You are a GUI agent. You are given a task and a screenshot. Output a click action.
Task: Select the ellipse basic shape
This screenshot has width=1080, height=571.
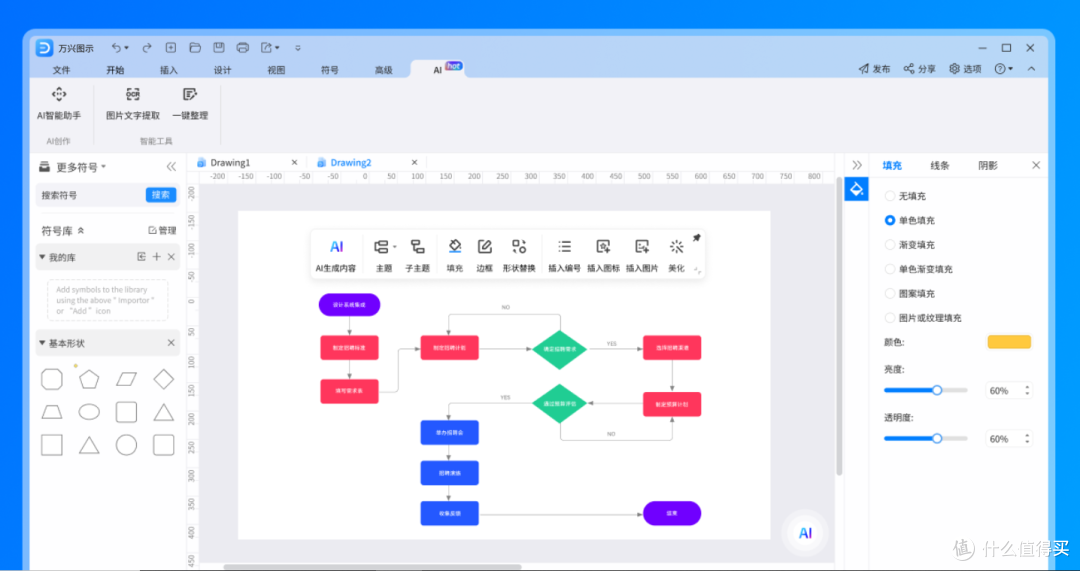(89, 413)
